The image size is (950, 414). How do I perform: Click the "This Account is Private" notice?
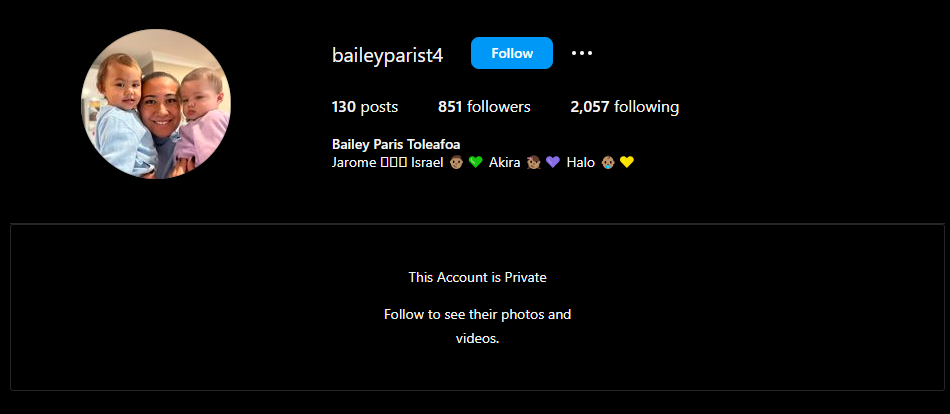coord(477,277)
